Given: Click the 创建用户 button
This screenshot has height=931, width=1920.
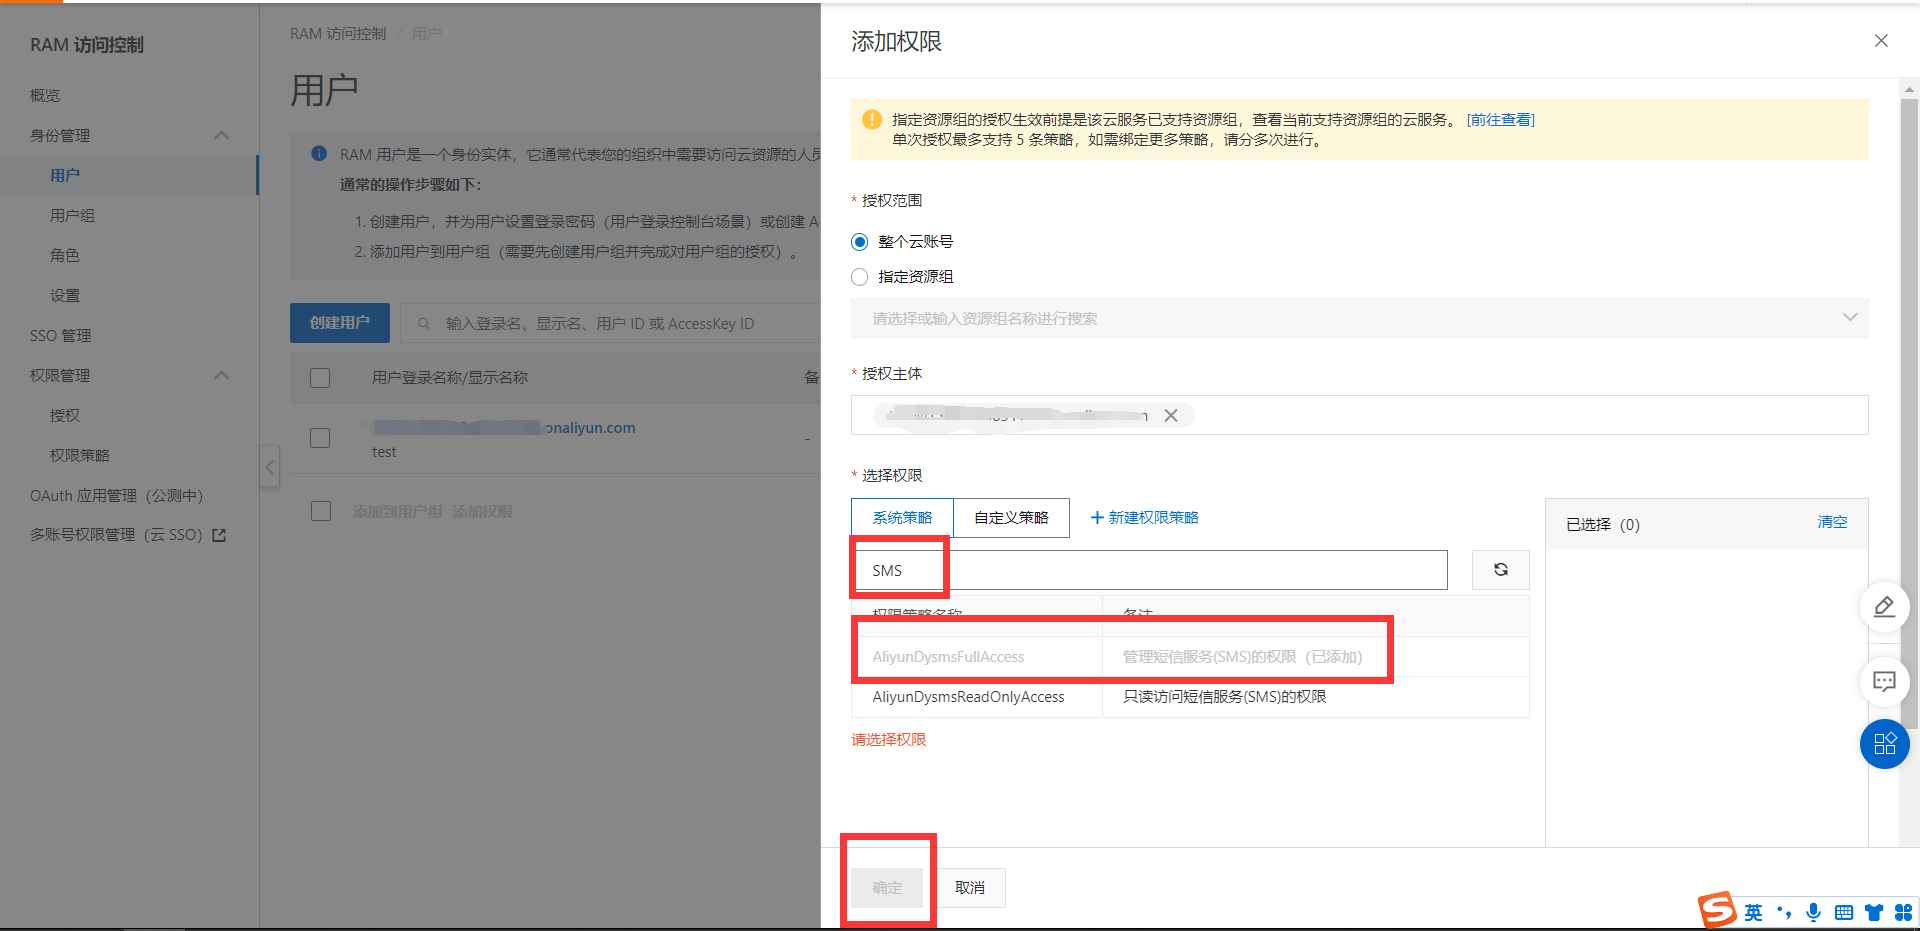Looking at the screenshot, I should coord(340,323).
